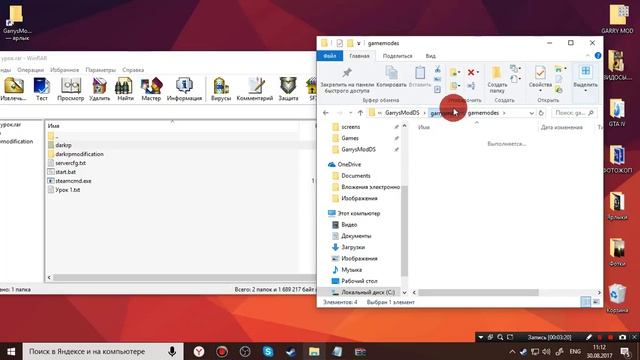
Task: Select GarrysModDS in the address path
Action: pos(402,113)
